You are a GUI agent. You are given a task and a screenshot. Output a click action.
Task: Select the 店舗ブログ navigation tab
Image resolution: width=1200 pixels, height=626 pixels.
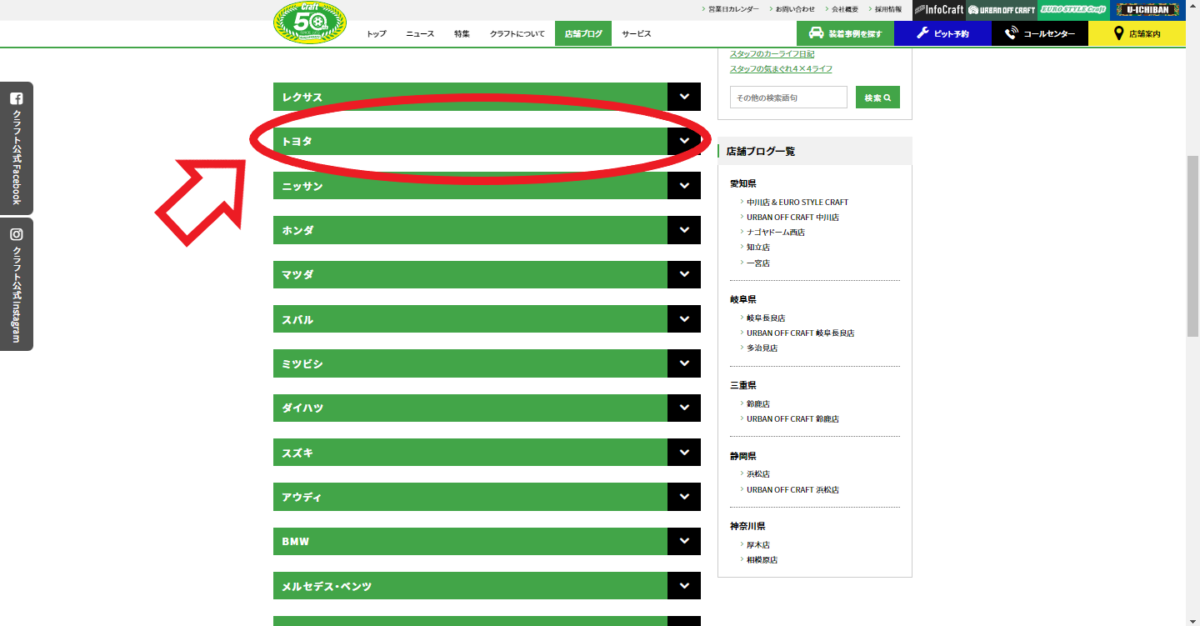pos(583,33)
